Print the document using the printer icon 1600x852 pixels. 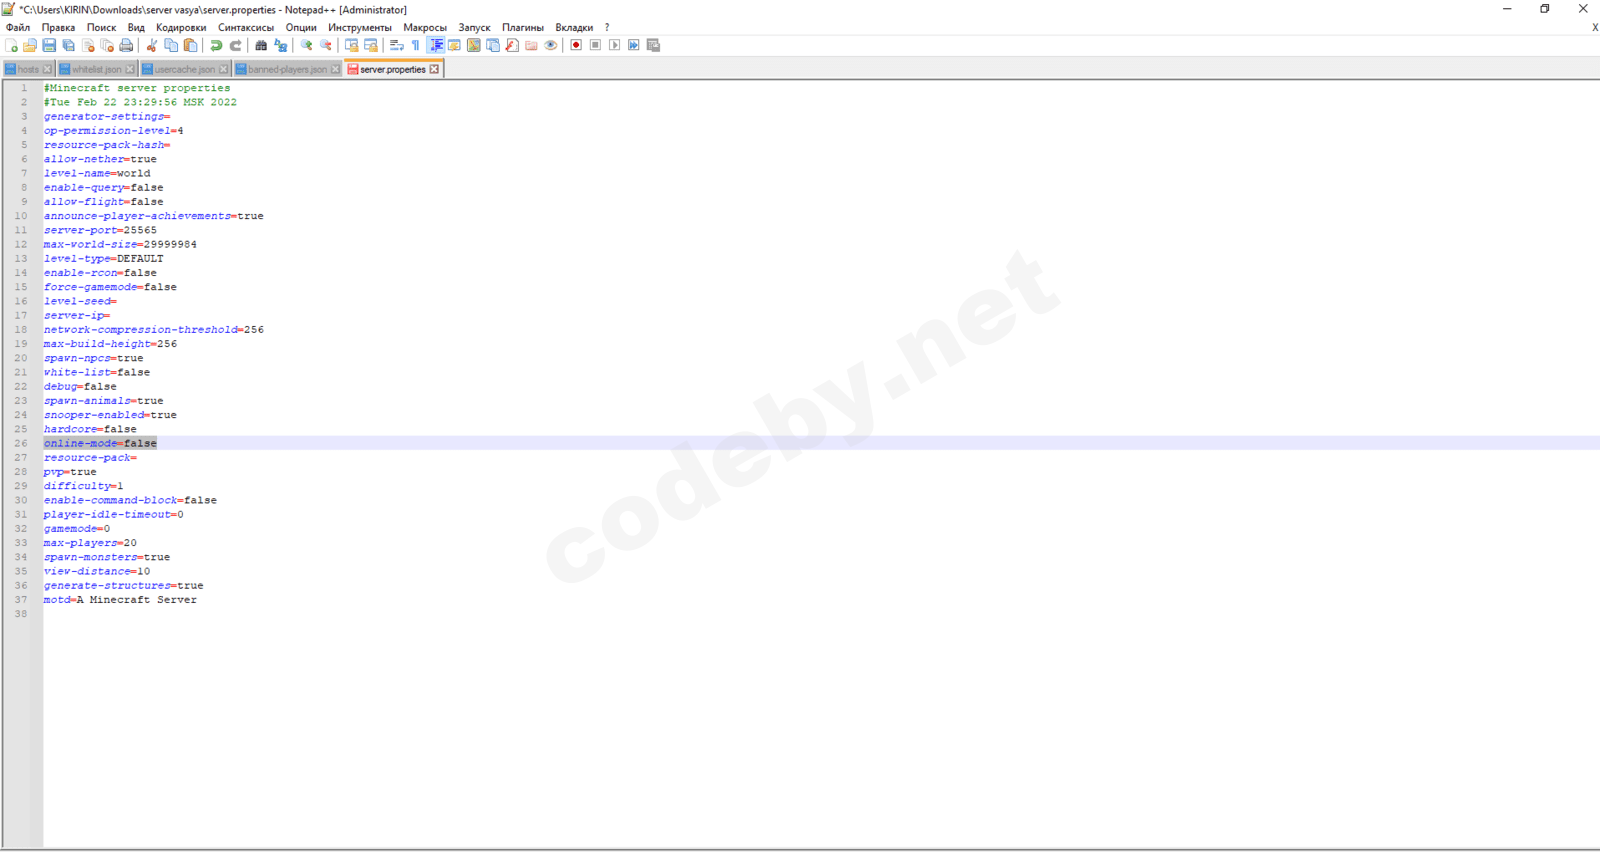coord(126,45)
